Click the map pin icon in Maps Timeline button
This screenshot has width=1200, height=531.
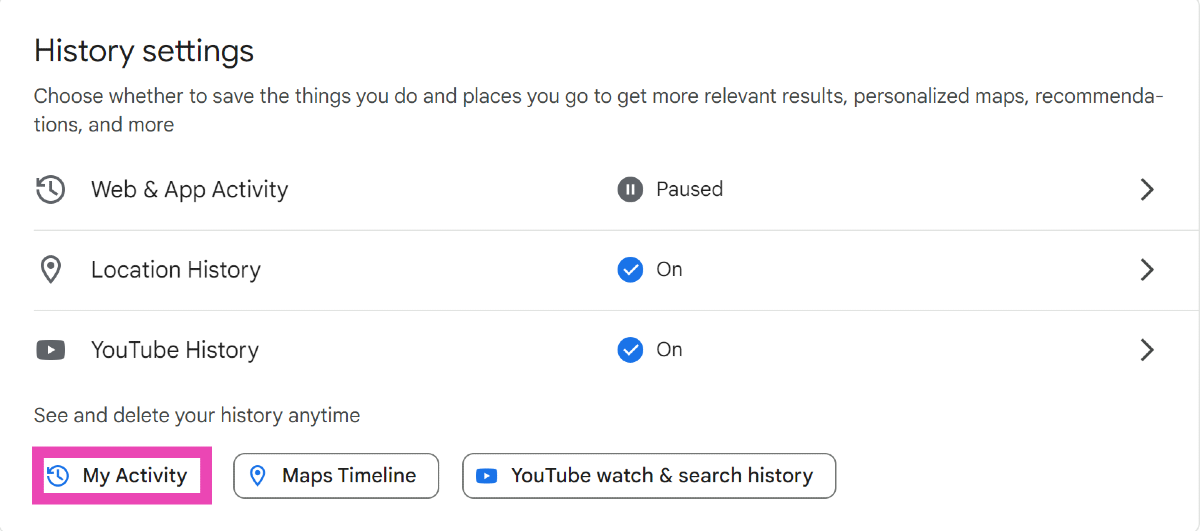click(x=257, y=476)
